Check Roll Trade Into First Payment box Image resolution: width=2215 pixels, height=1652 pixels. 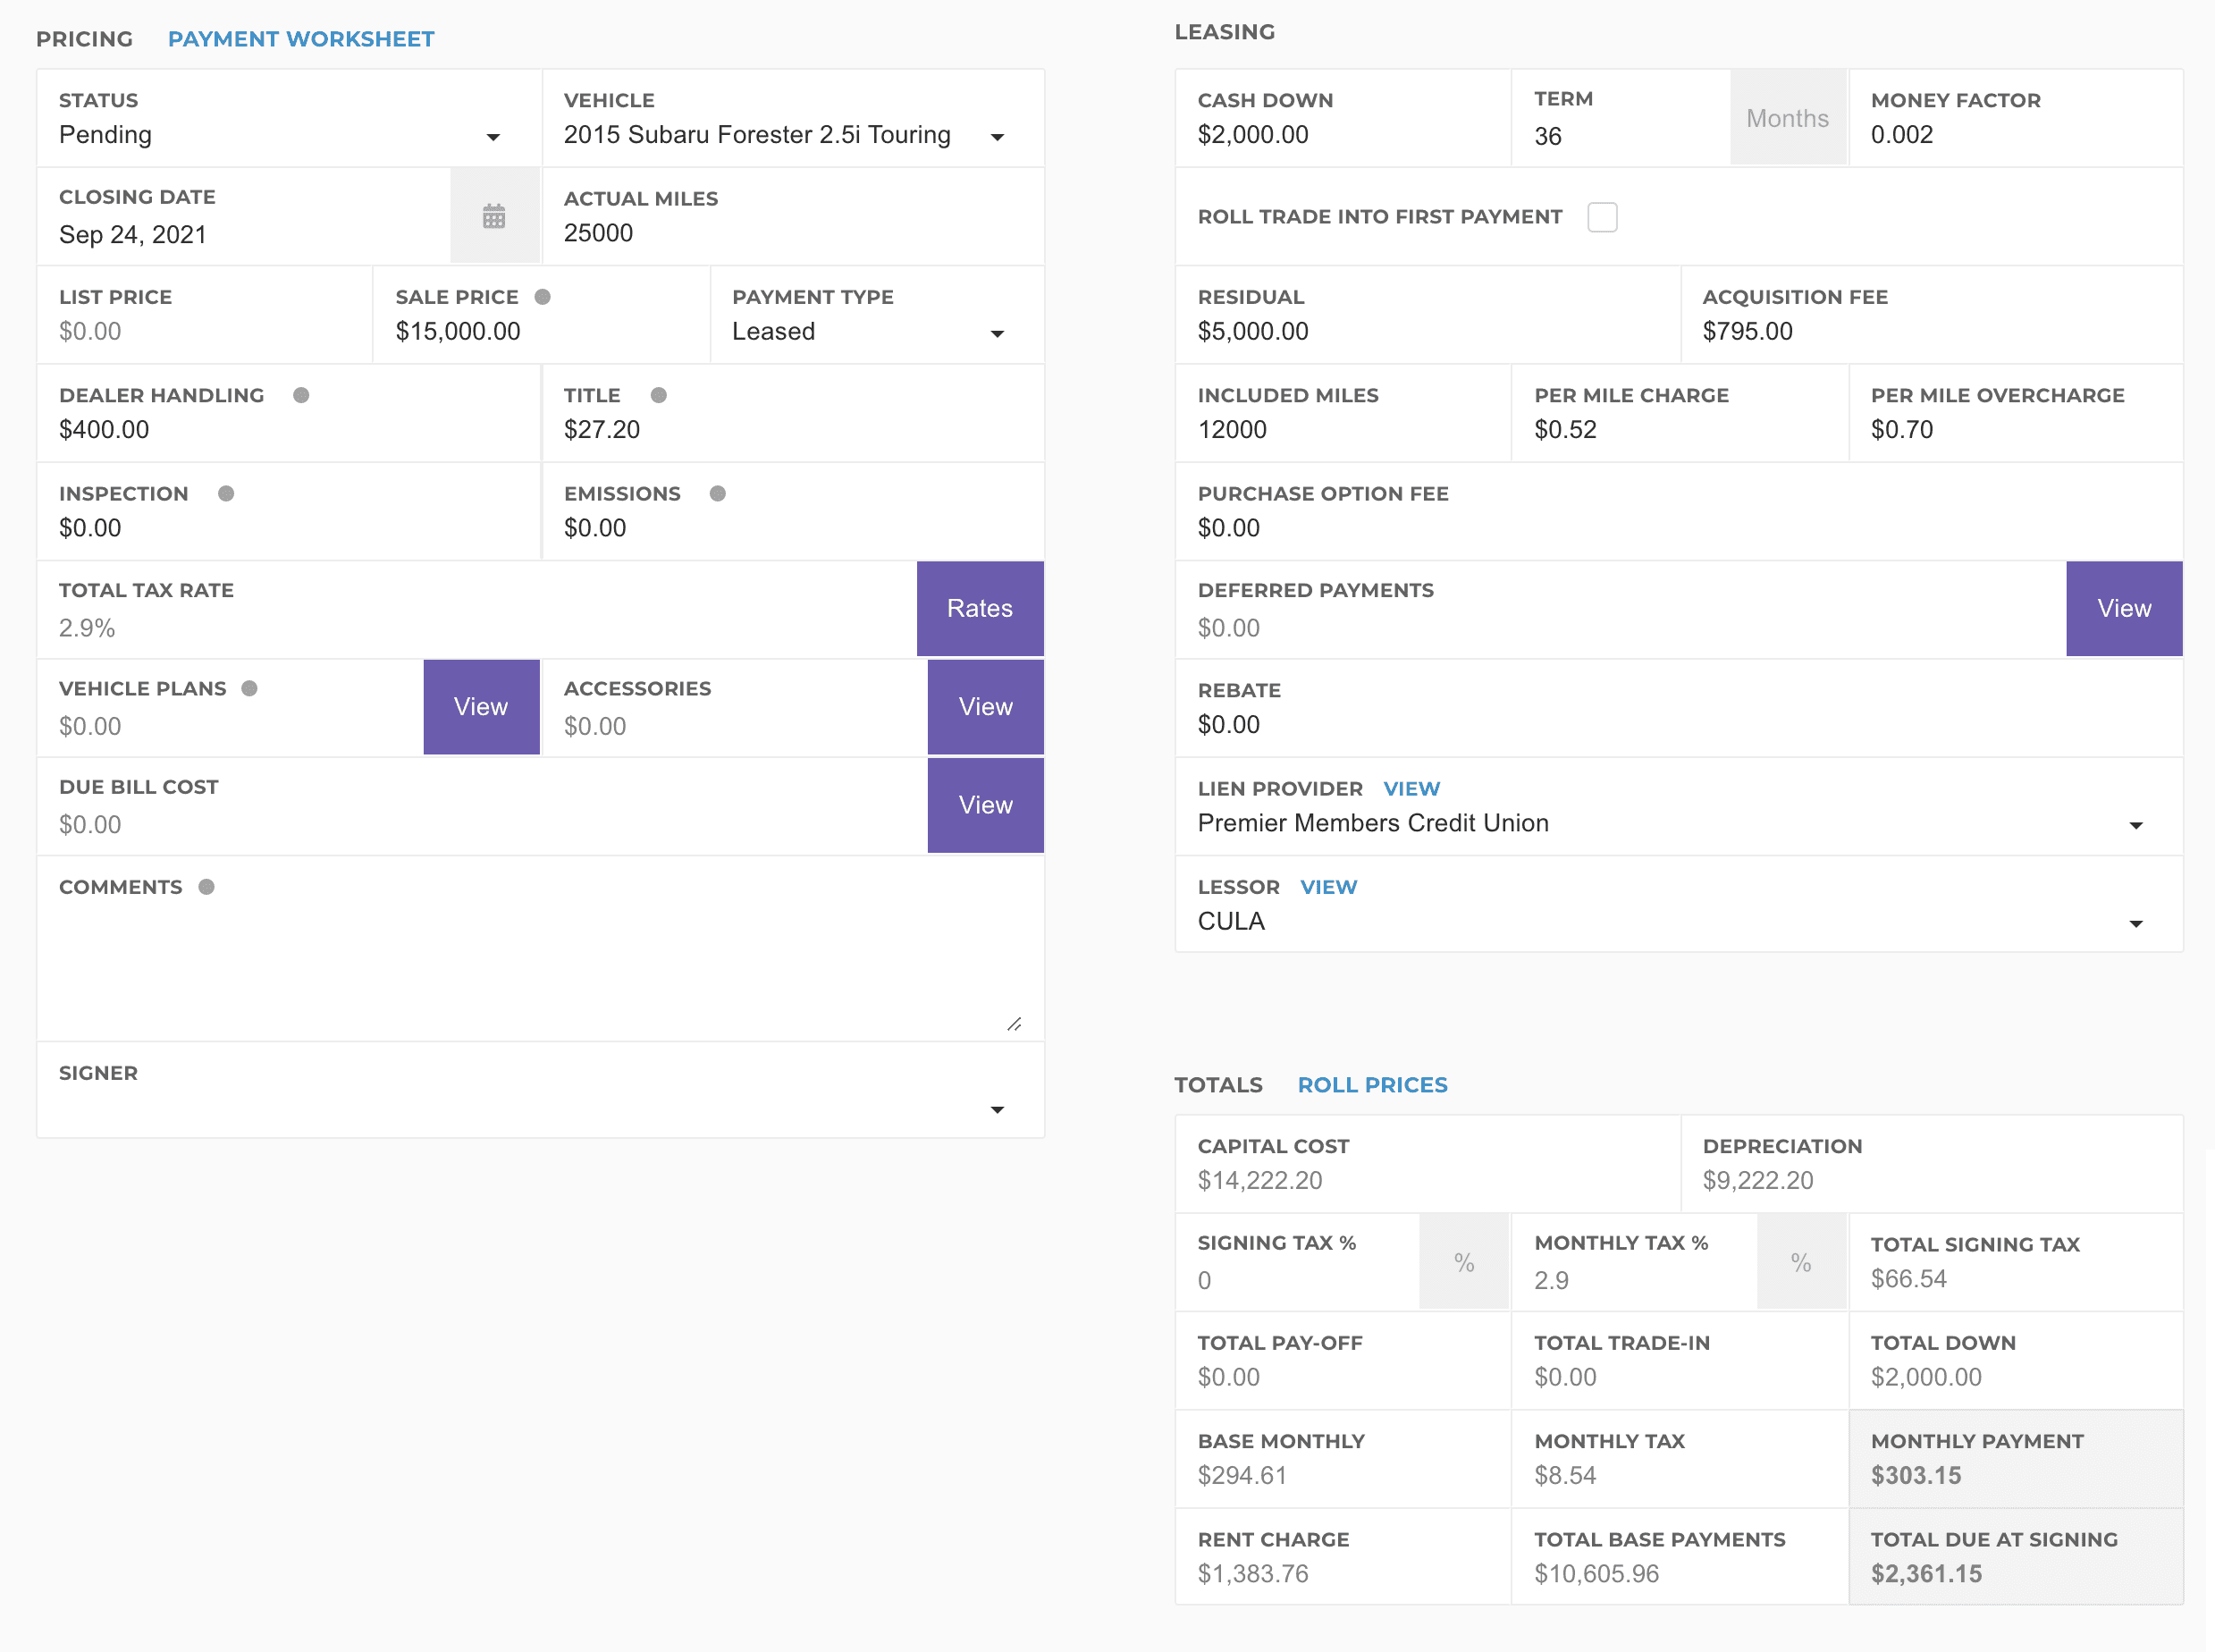click(x=1601, y=217)
